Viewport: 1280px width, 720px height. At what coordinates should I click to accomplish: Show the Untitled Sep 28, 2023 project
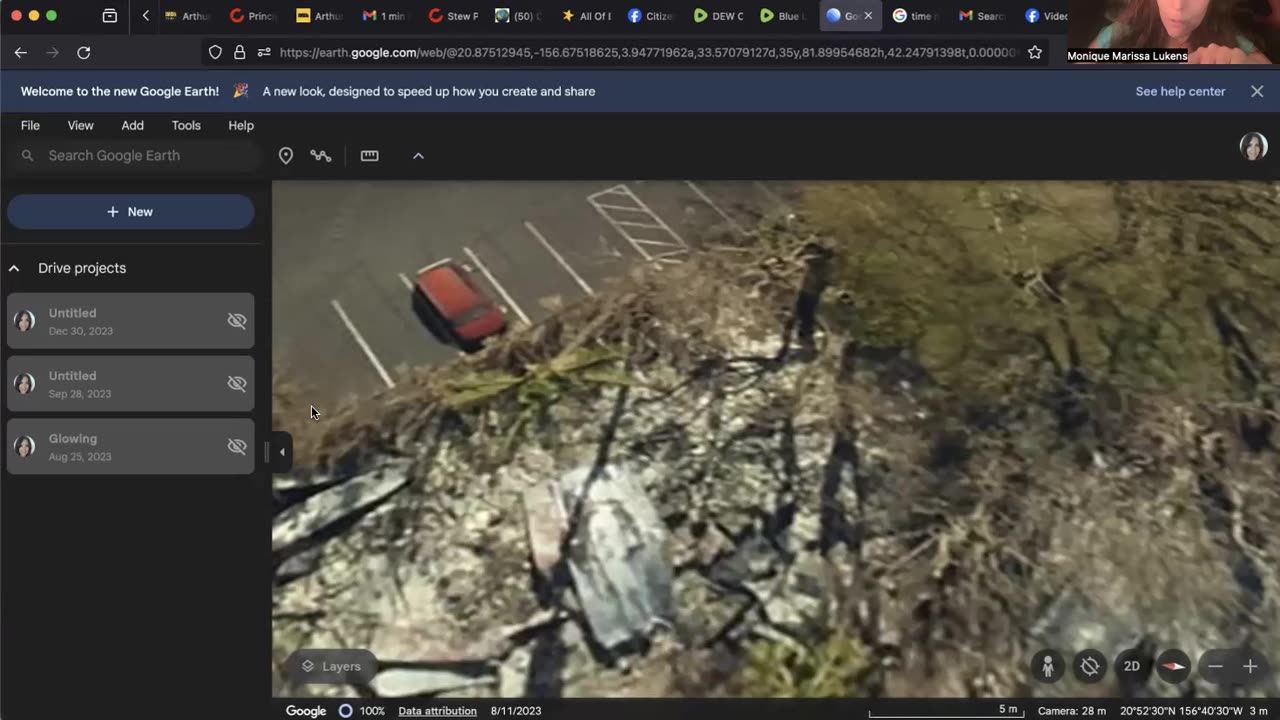237,384
